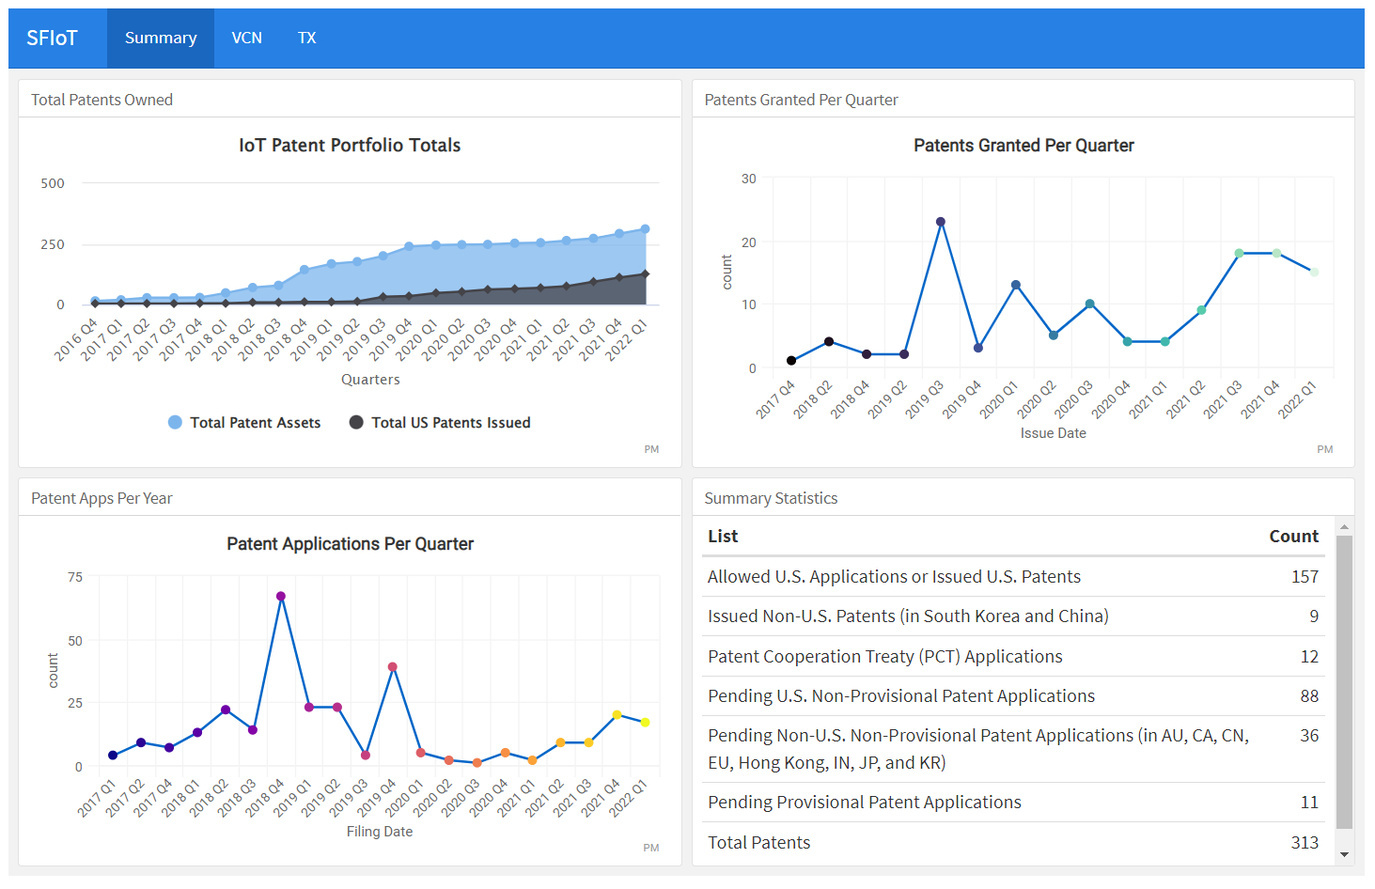This screenshot has width=1375, height=889.
Task: Click the 2019 Q3 peak point in Patents Granted
Action: [x=940, y=222]
